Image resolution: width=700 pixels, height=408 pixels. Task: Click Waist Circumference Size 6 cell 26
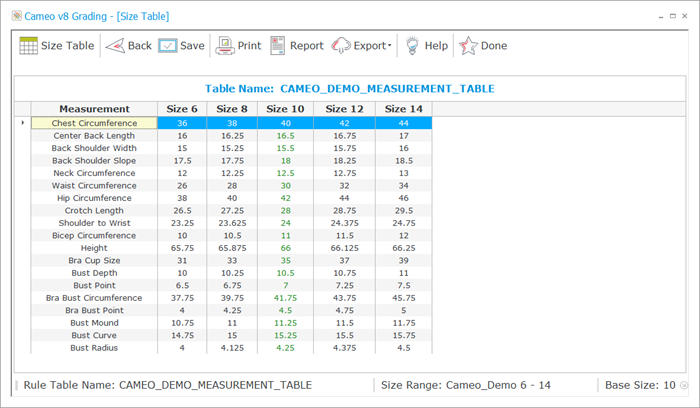coord(182,186)
